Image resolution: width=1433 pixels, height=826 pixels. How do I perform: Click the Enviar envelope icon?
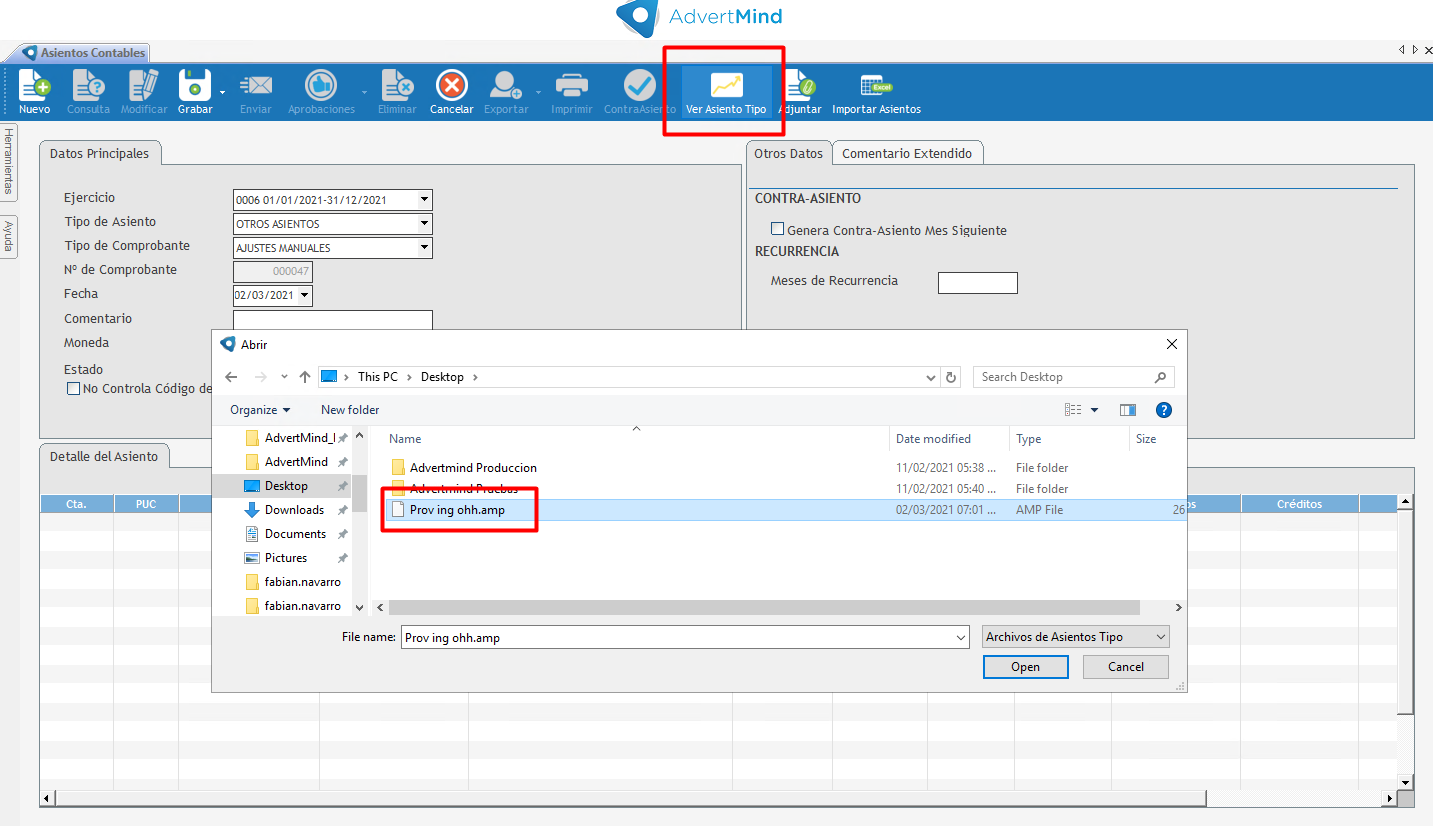[256, 86]
